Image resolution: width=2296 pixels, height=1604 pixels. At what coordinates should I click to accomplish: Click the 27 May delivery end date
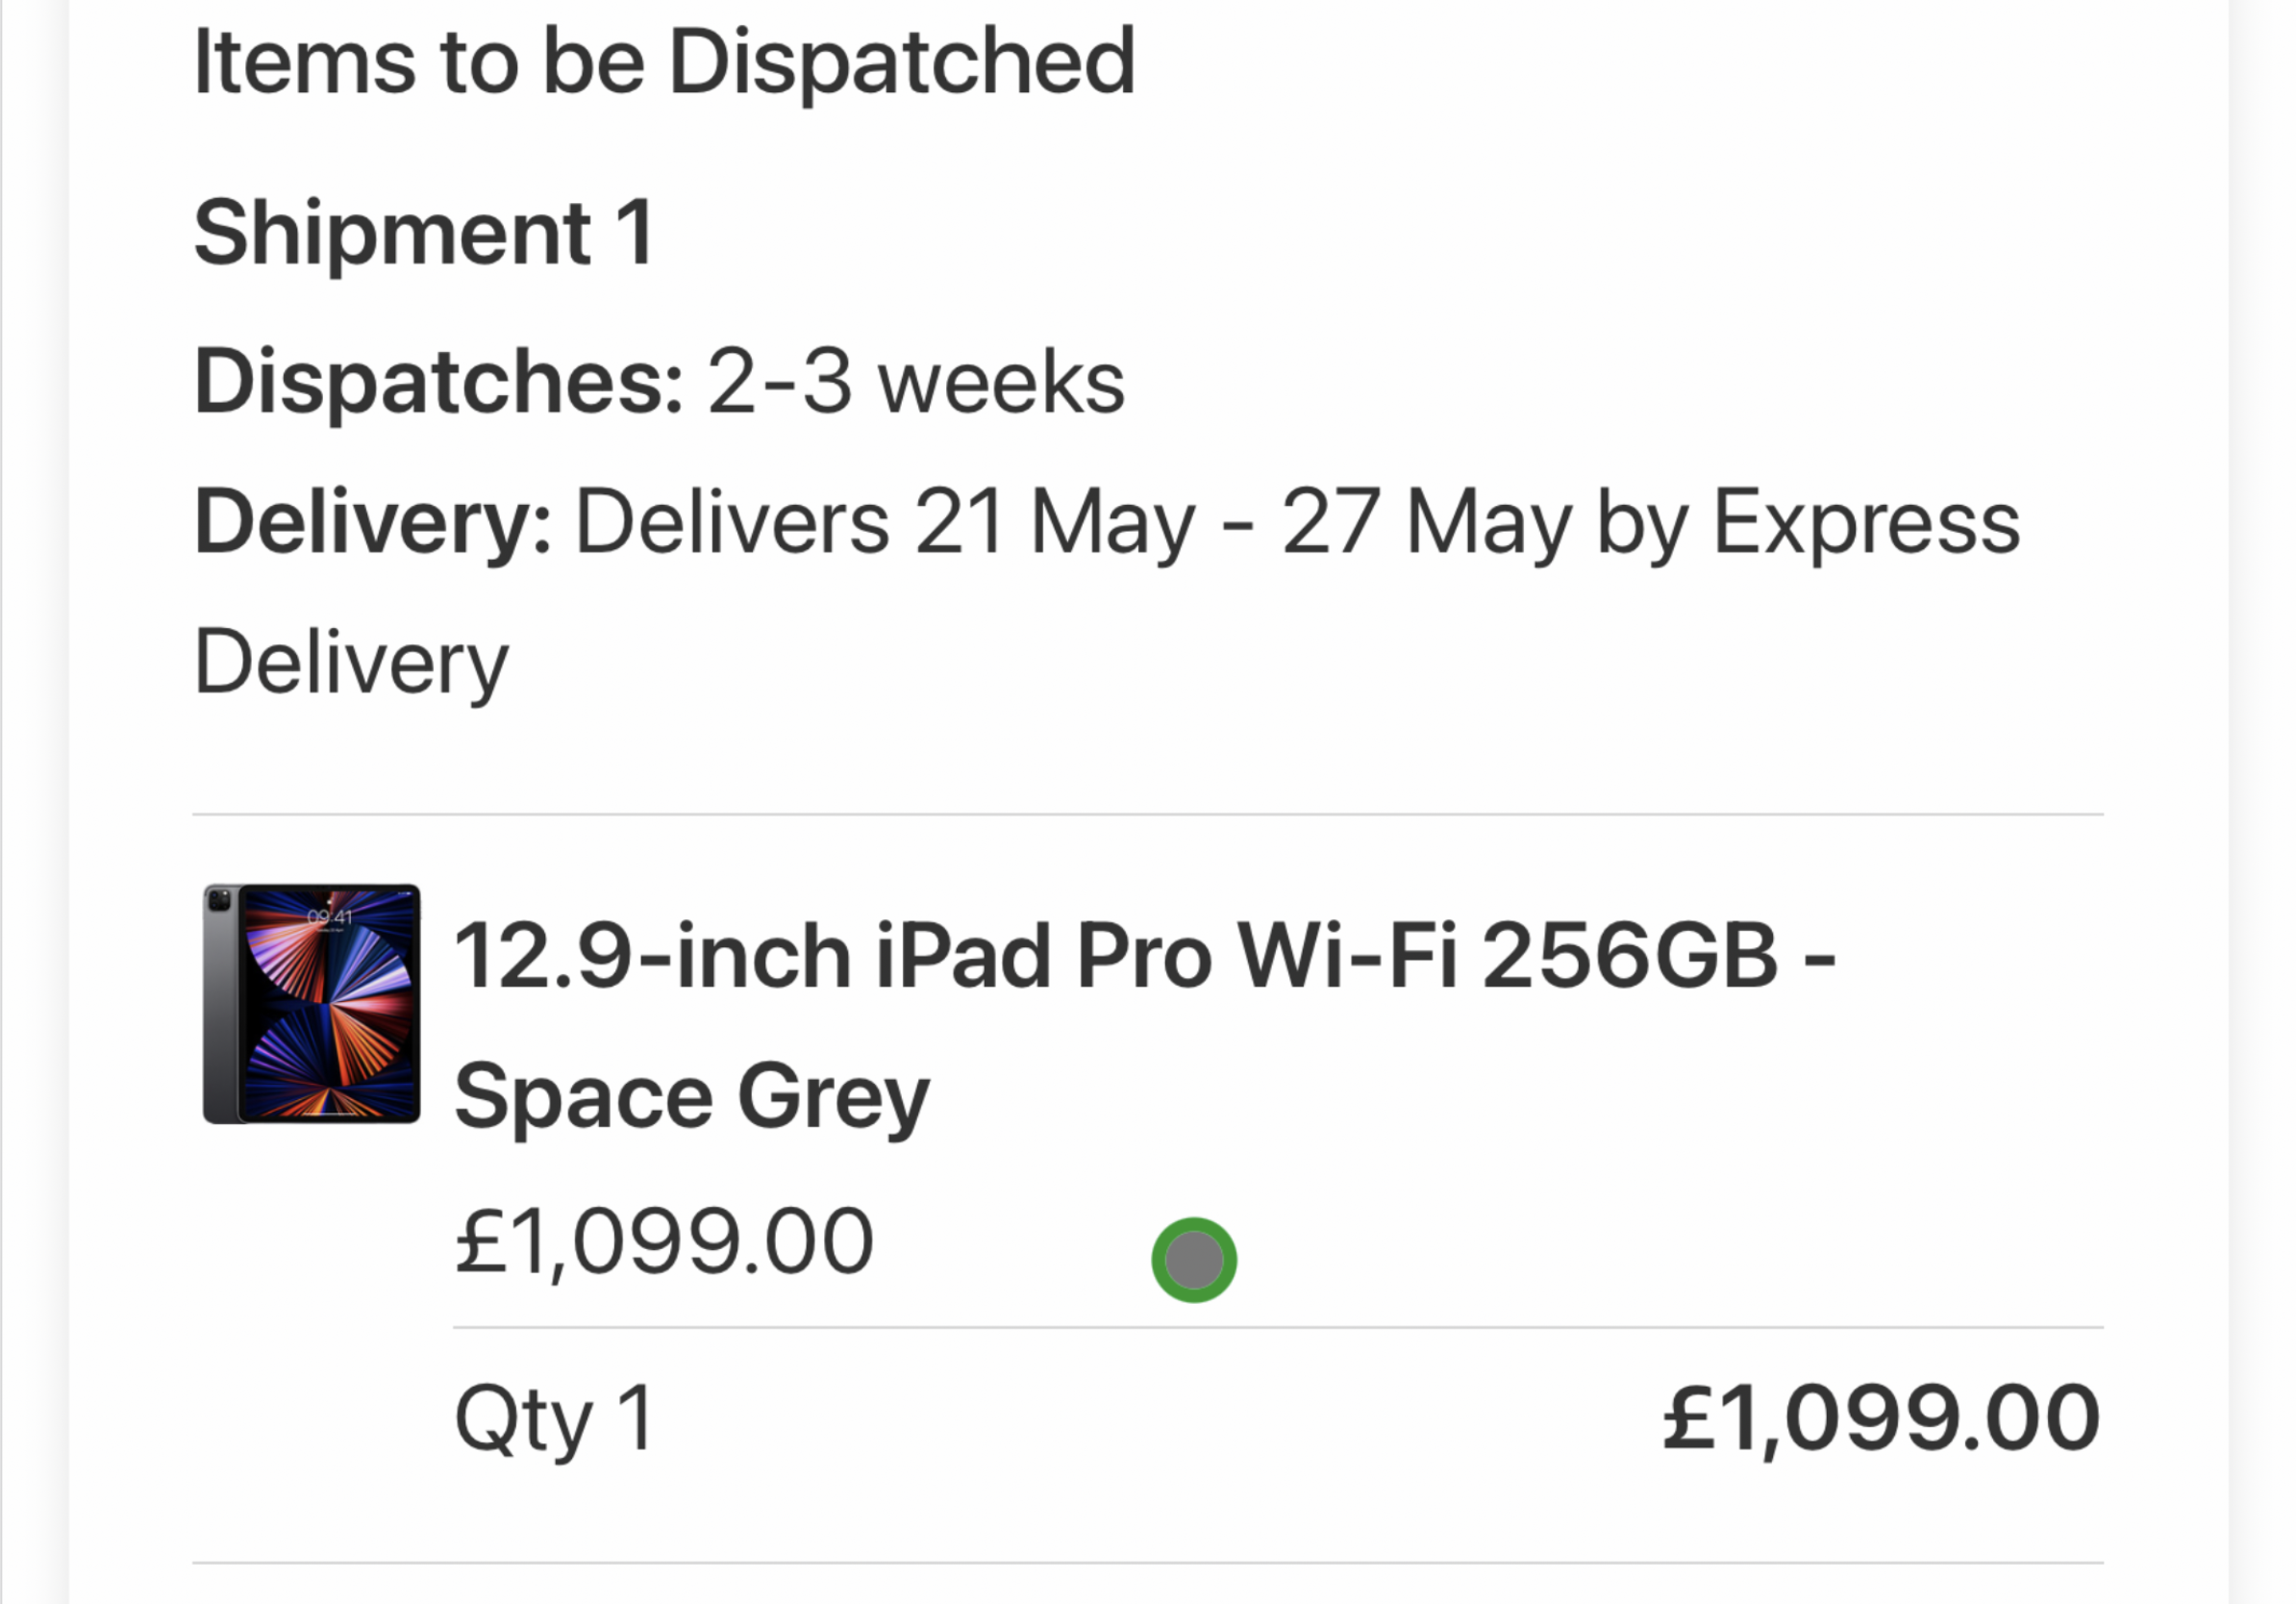pos(1427,522)
